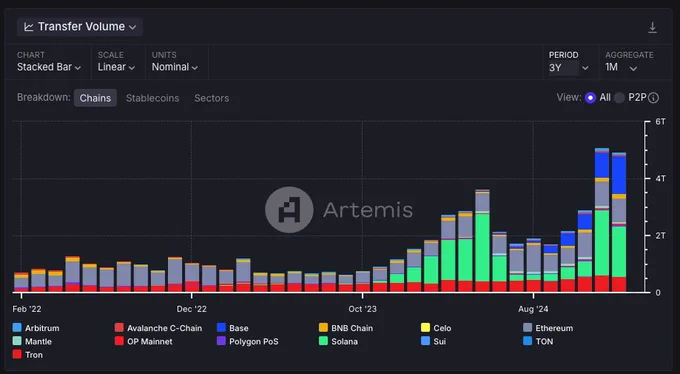The image size is (680, 374).
Task: Click the 4T axis value
Action: [x=660, y=179]
